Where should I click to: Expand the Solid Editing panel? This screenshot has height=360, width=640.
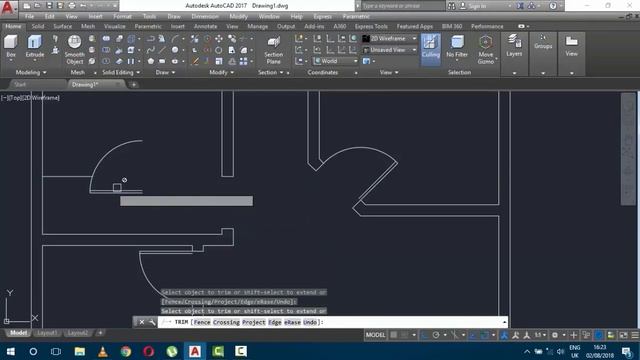click(x=121, y=72)
